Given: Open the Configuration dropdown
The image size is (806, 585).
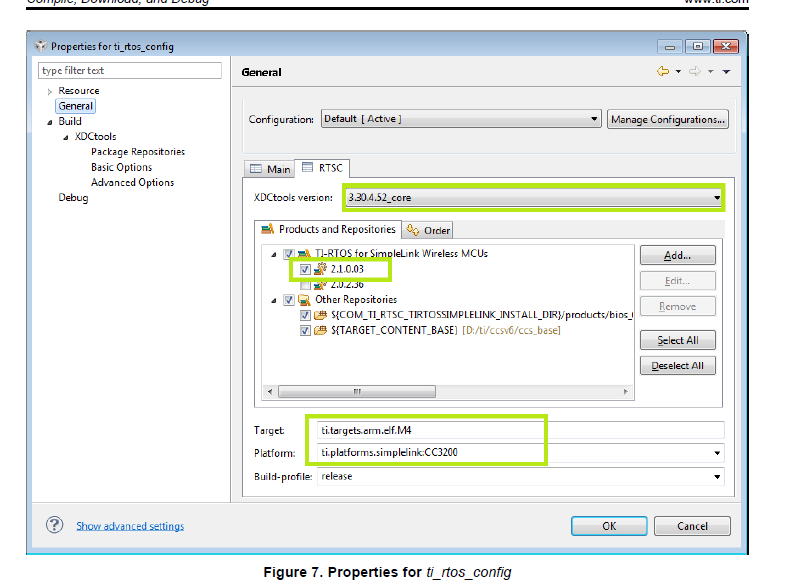Looking at the screenshot, I should click(x=461, y=119).
